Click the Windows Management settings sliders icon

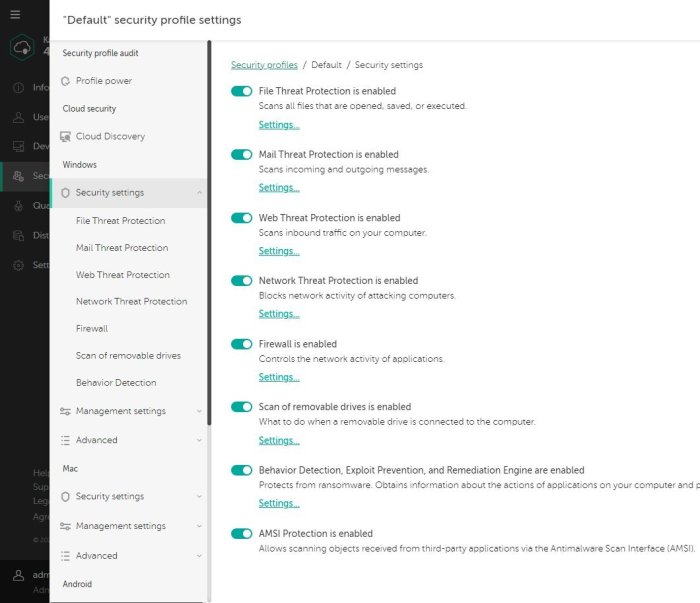66,411
